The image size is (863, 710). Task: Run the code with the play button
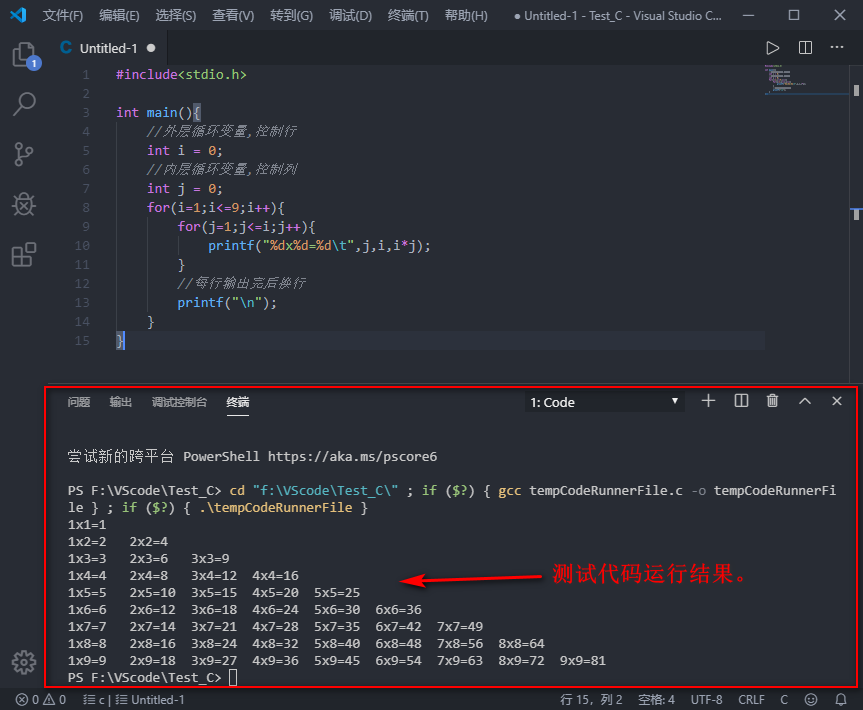(x=772, y=47)
